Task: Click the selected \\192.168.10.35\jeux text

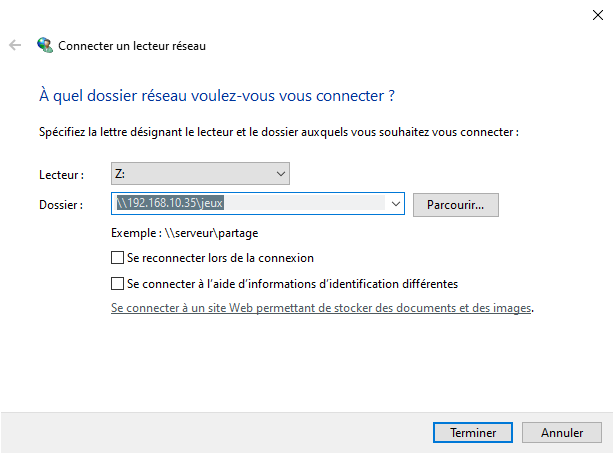Action: coord(170,203)
